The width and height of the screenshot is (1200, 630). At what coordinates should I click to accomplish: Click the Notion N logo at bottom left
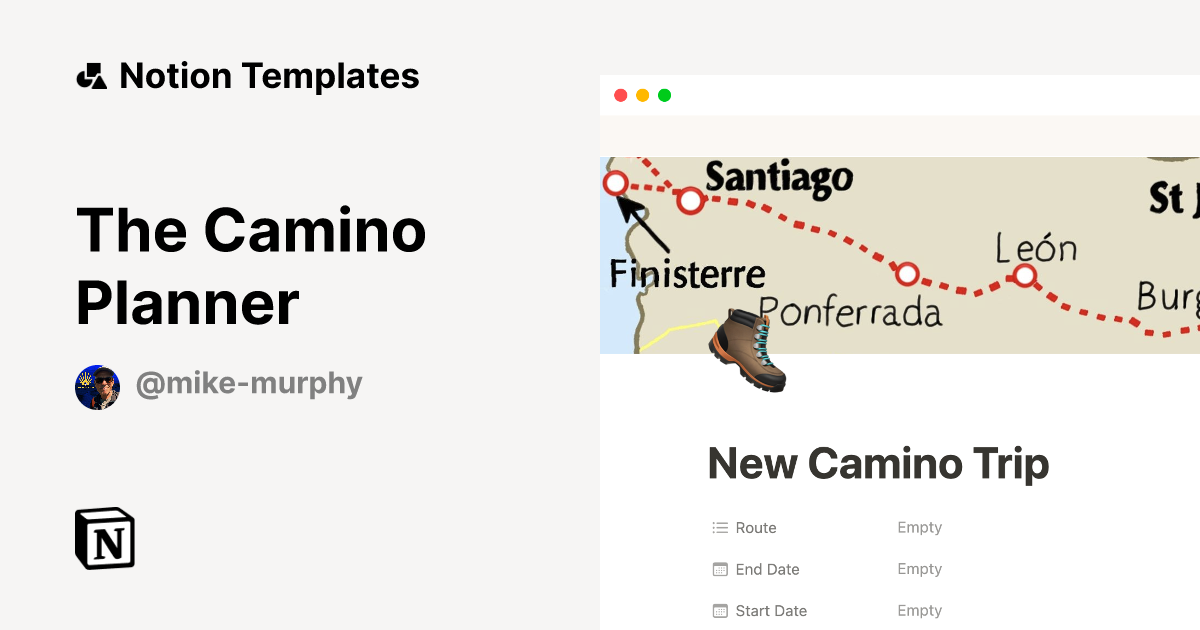pos(104,538)
